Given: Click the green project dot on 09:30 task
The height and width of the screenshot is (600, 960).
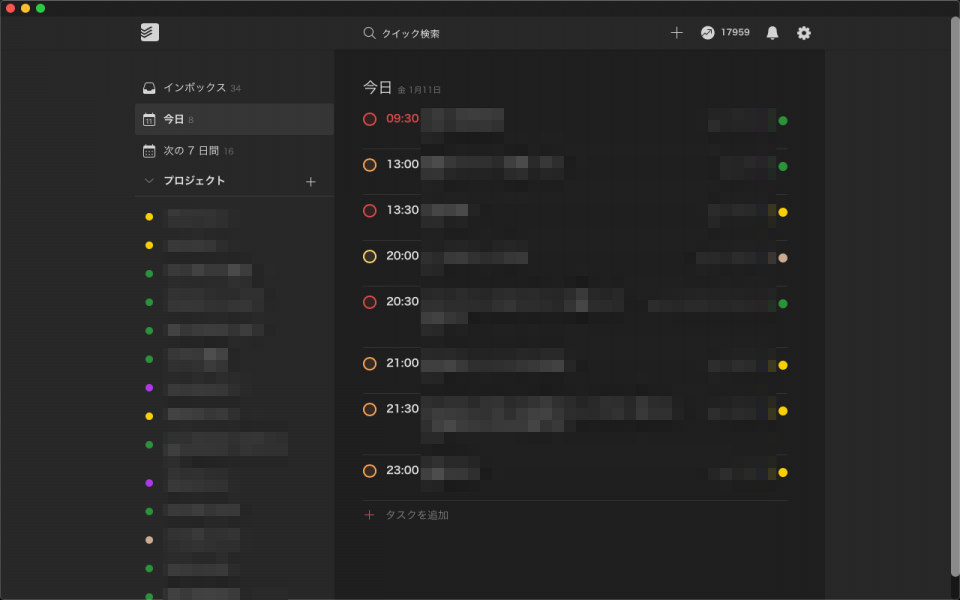Looking at the screenshot, I should [x=783, y=121].
